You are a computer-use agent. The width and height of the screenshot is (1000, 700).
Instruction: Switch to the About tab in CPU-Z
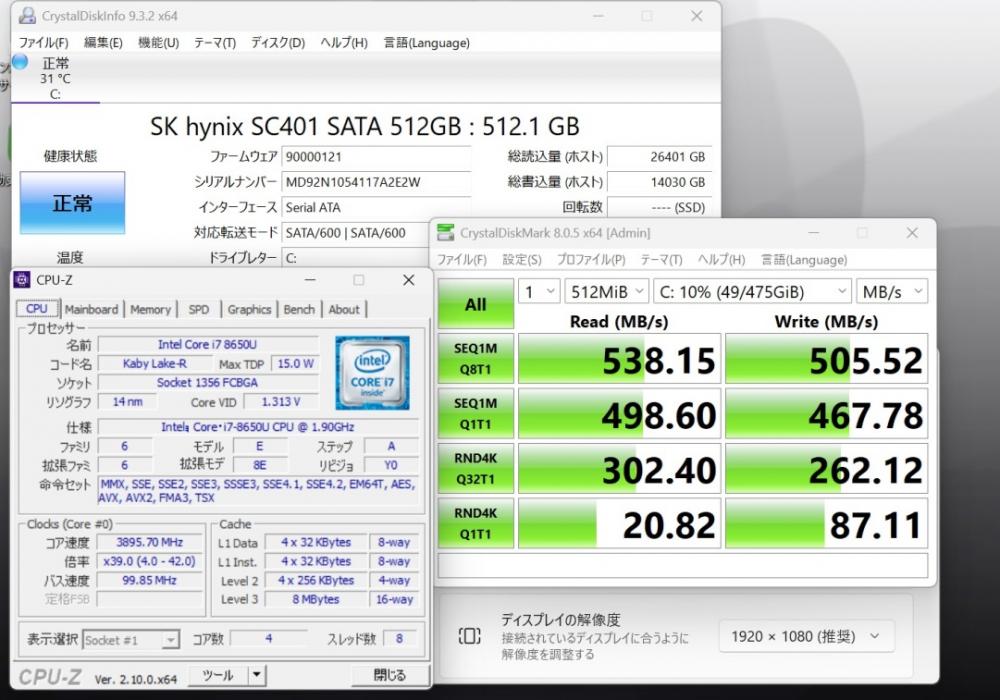(x=344, y=309)
